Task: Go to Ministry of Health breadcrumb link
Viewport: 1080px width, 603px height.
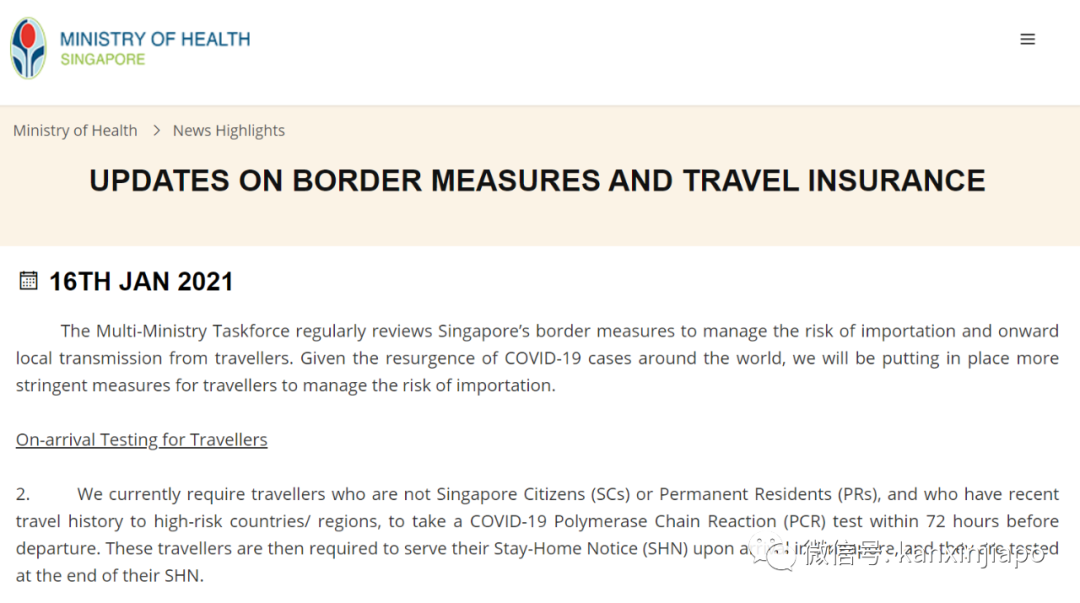Action: click(75, 130)
